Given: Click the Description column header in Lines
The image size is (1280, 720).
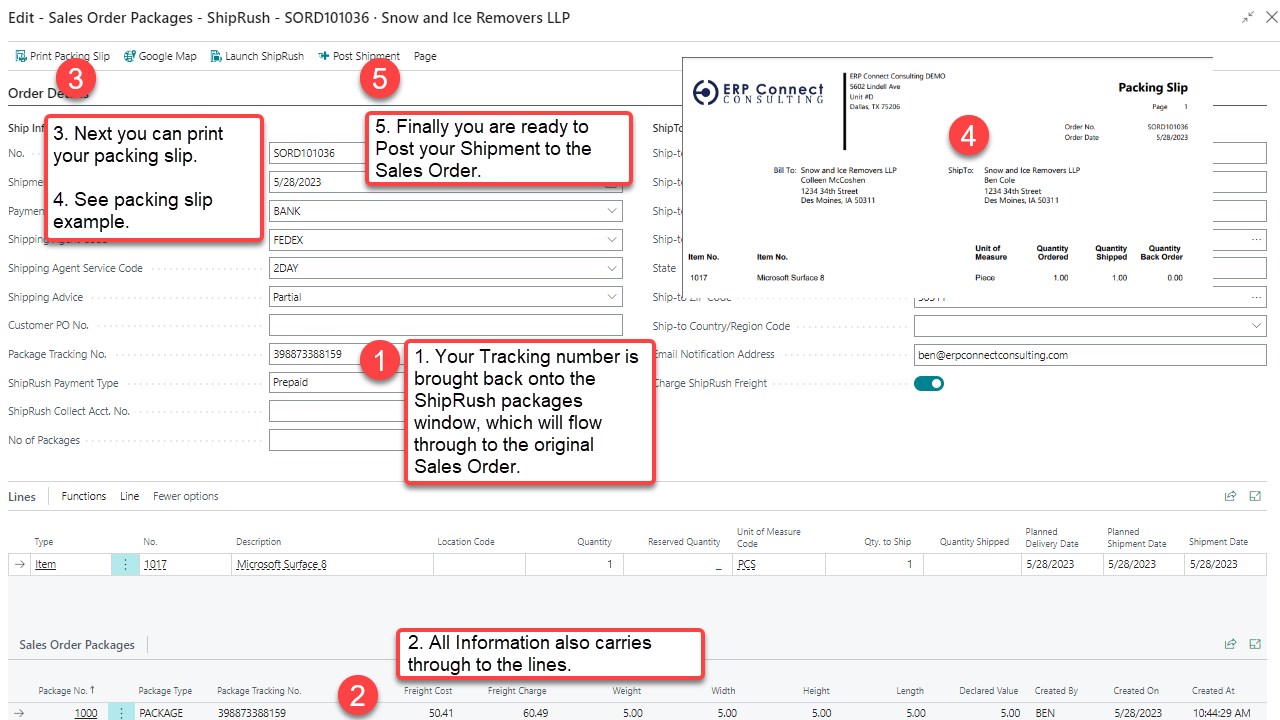Looking at the screenshot, I should pyautogui.click(x=259, y=542).
